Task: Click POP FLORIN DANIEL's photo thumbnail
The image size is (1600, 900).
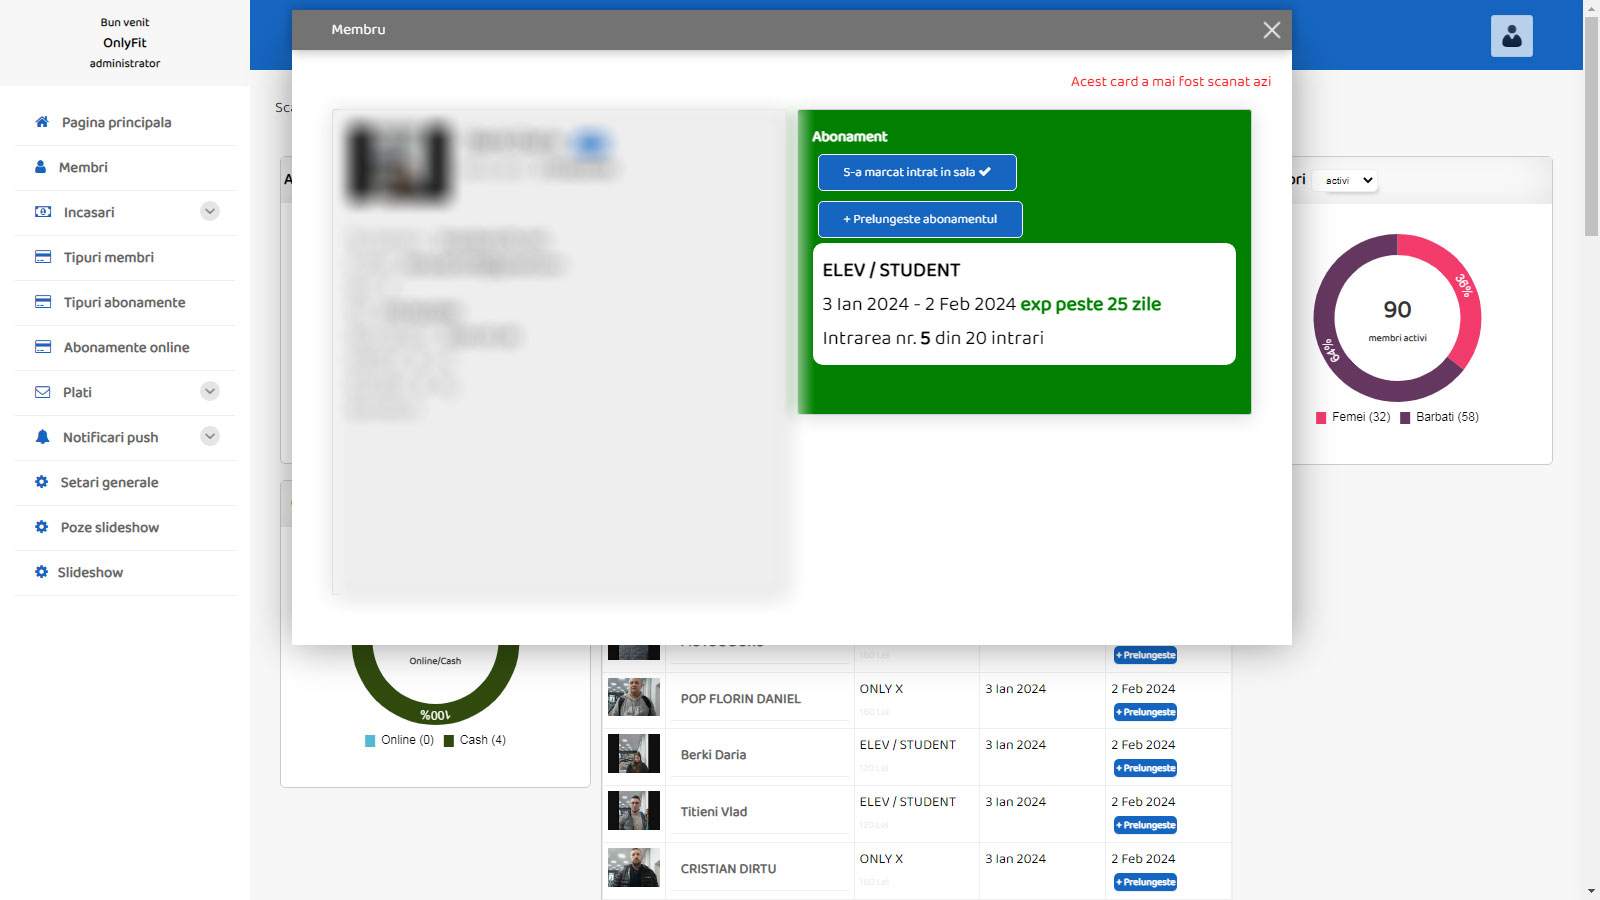Action: coord(634,697)
